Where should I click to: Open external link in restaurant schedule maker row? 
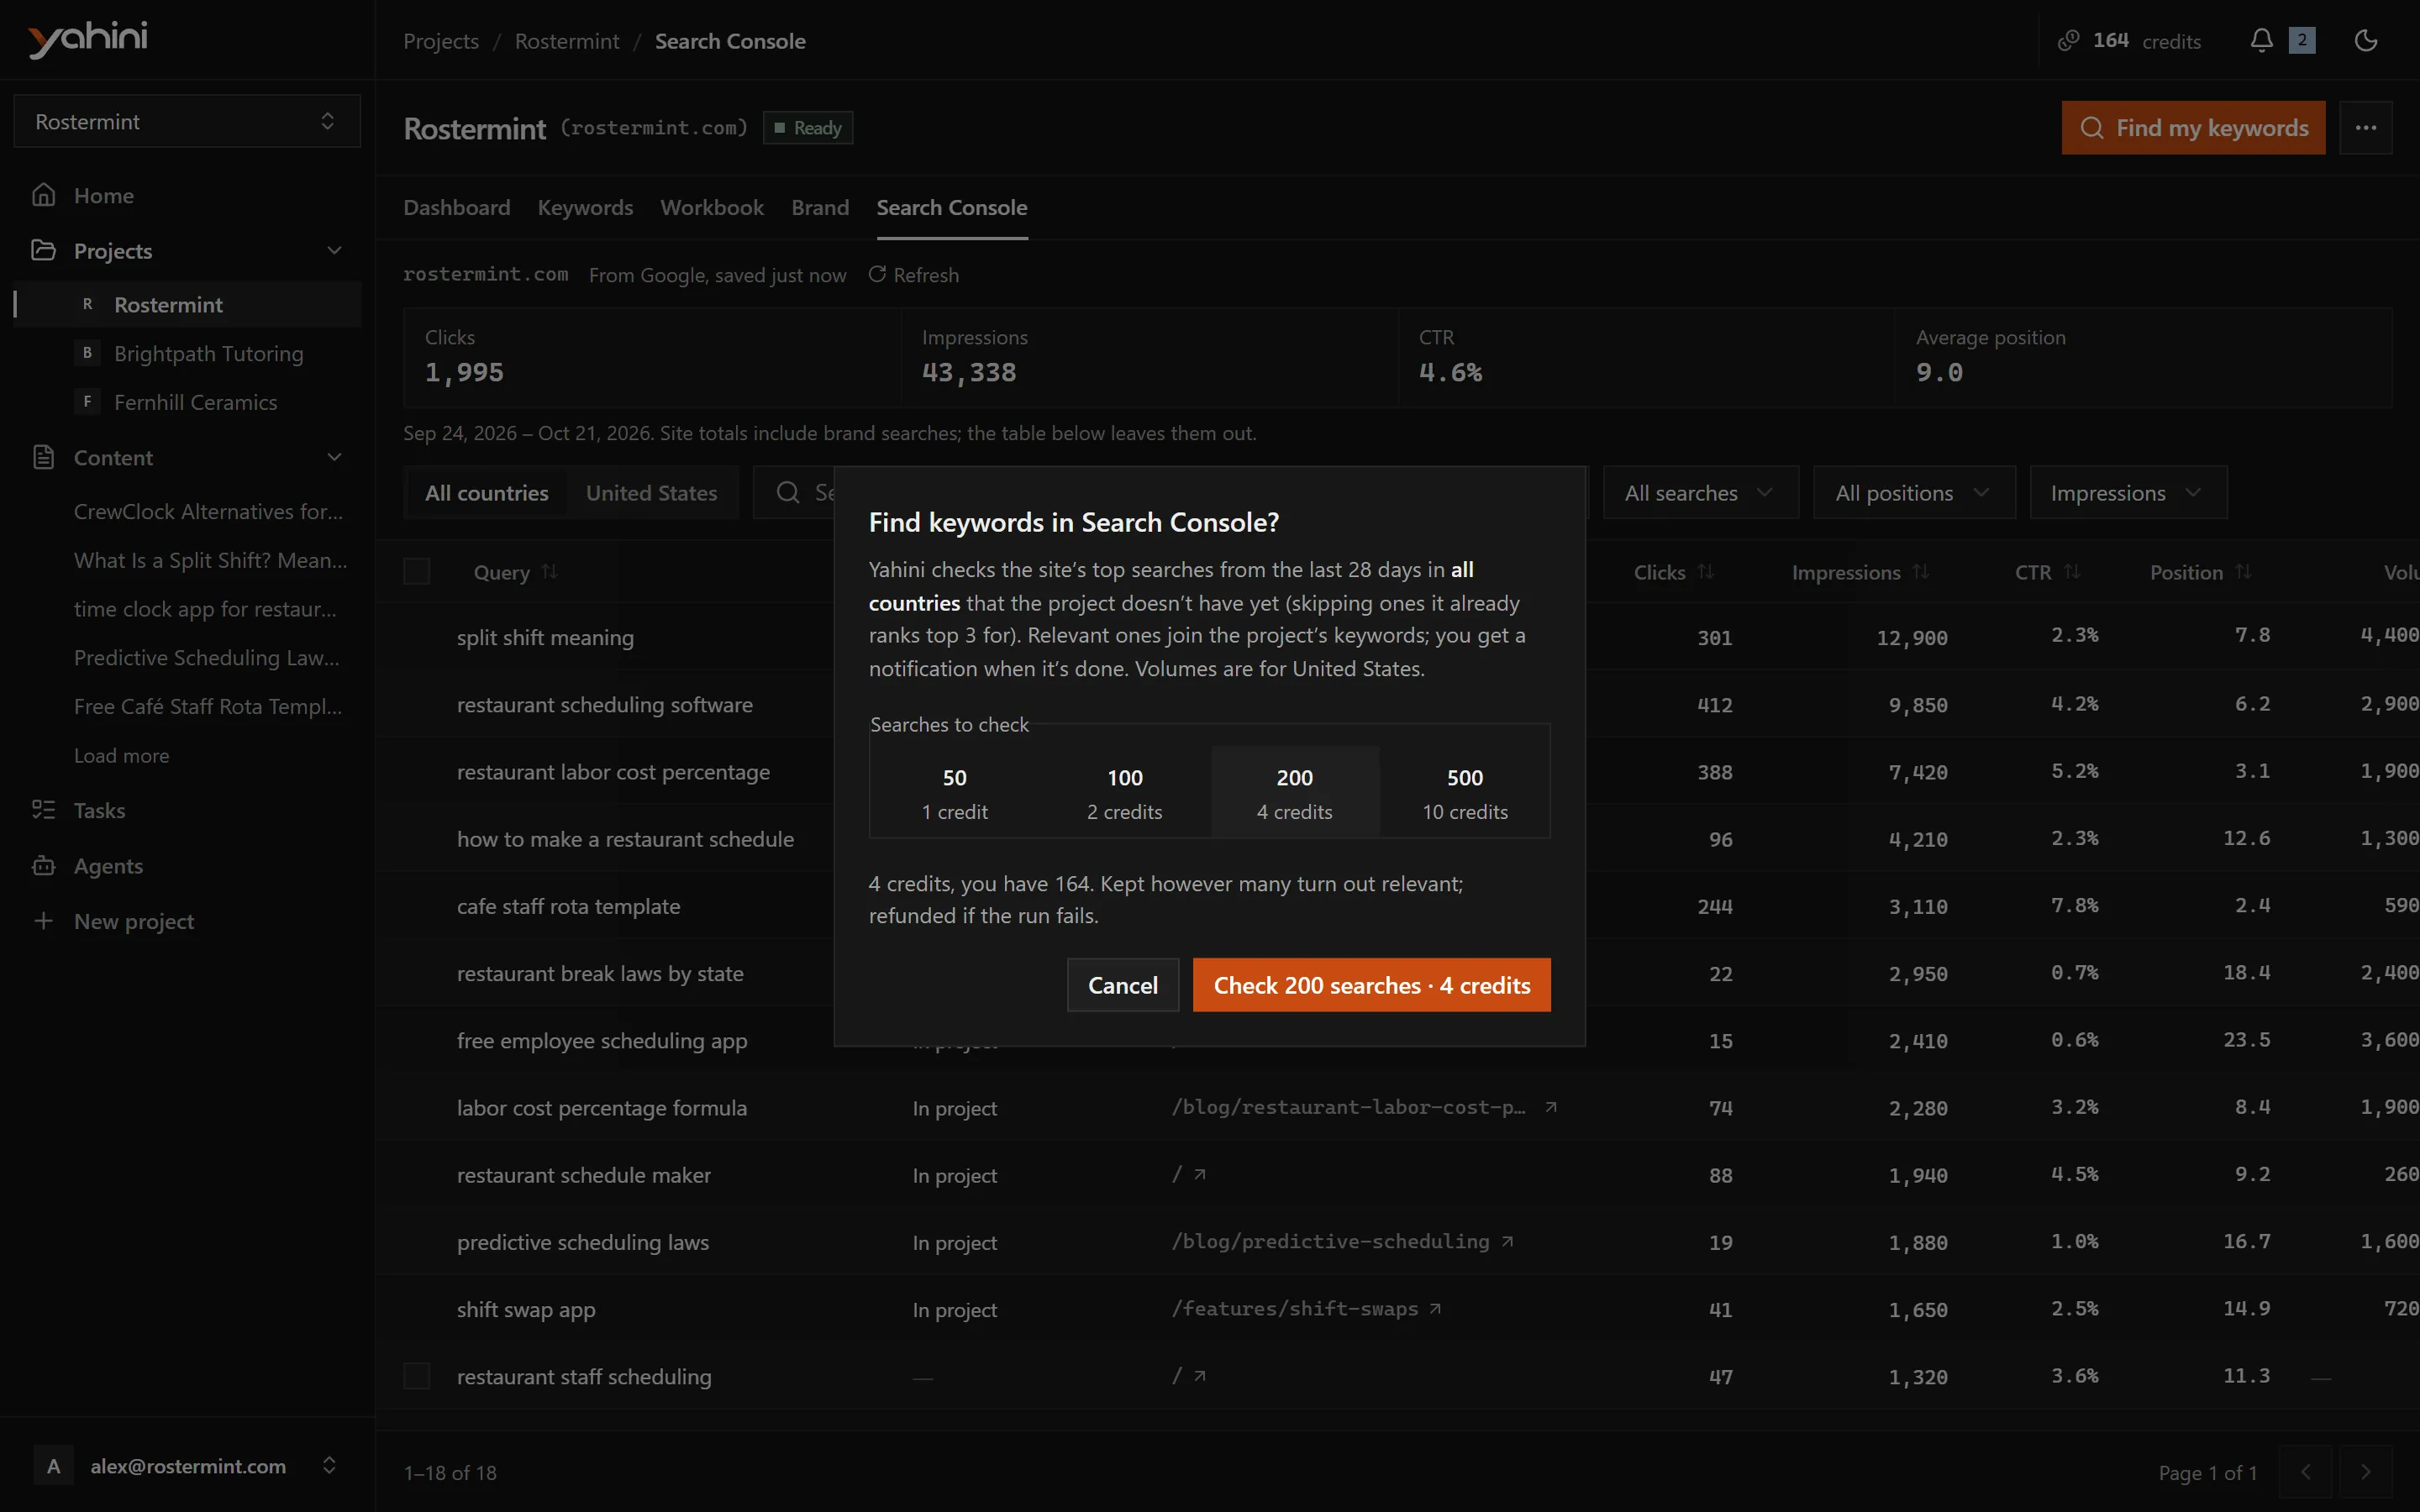click(x=1200, y=1174)
